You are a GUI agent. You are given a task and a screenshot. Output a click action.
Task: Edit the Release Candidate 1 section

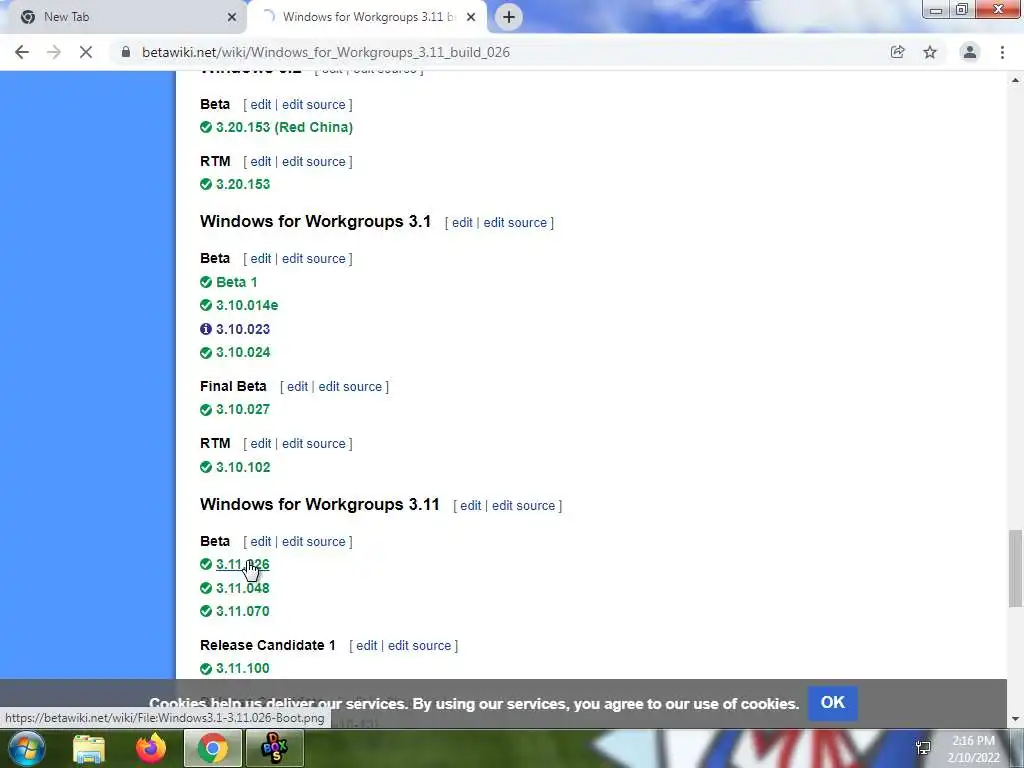[x=366, y=646]
